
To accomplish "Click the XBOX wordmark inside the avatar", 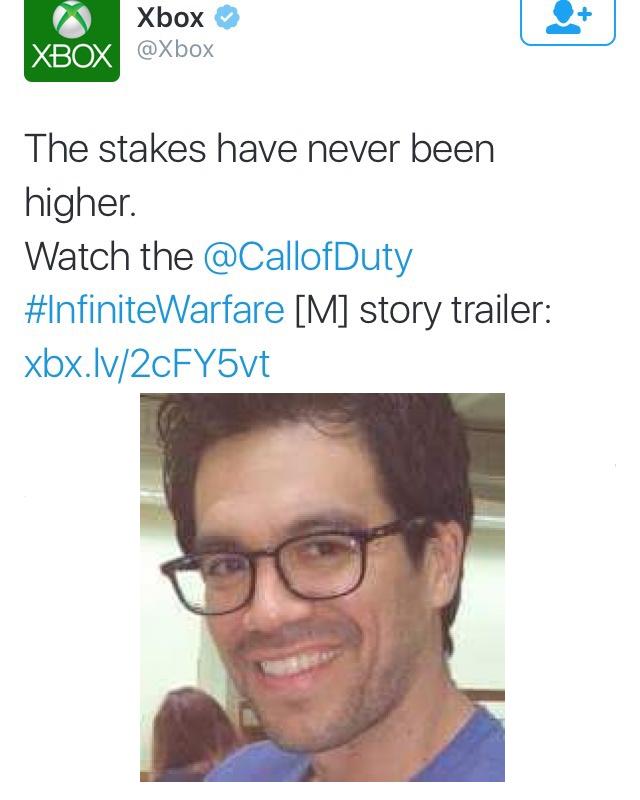I will 71,56.
